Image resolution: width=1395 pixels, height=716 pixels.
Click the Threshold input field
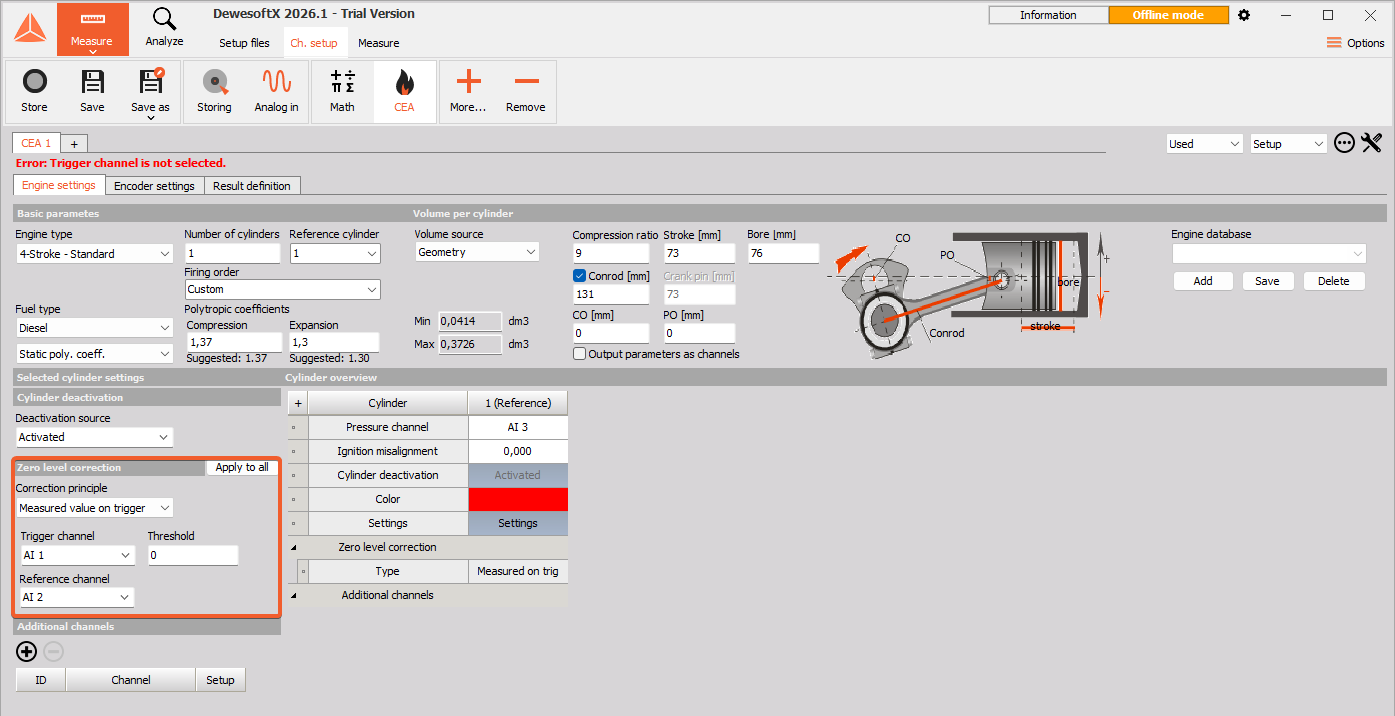[193, 555]
